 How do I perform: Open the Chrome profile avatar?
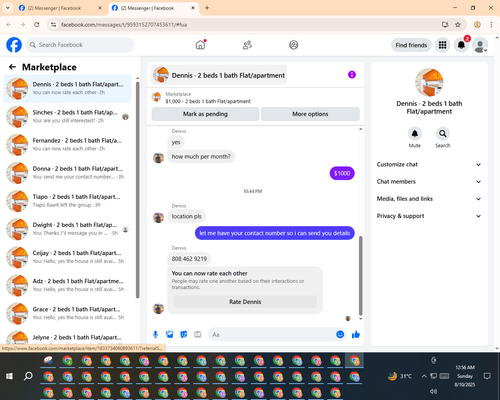click(477, 25)
